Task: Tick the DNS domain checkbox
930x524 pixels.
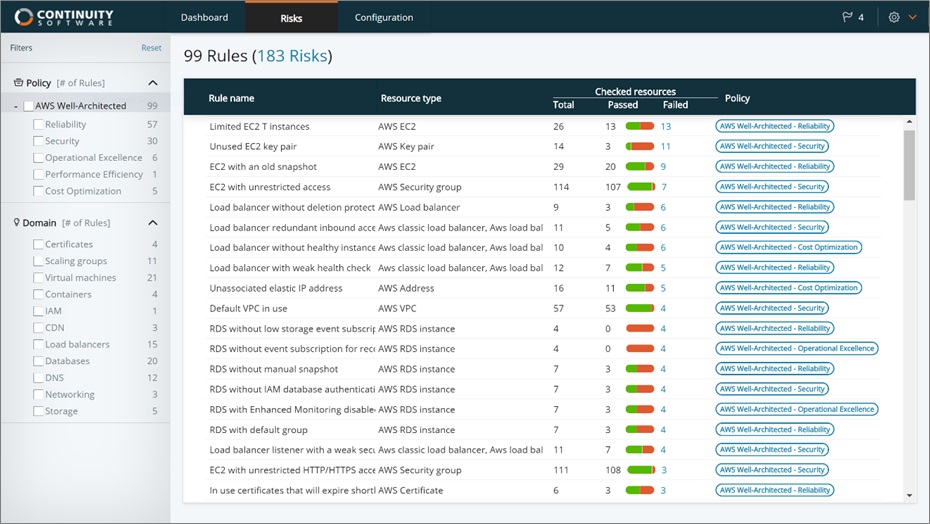Action: (x=38, y=377)
